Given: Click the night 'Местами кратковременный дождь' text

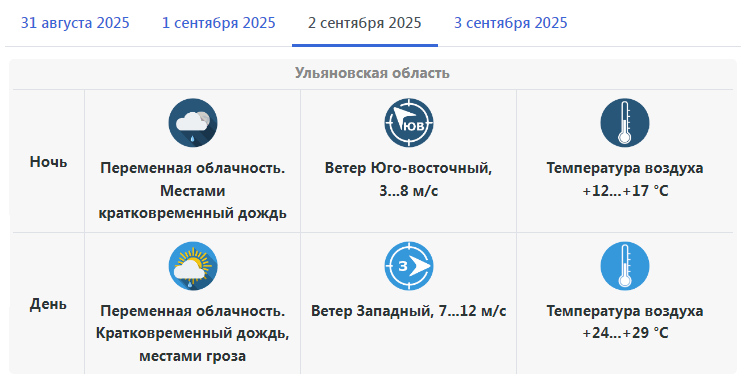Looking at the screenshot, I should coord(193,202).
